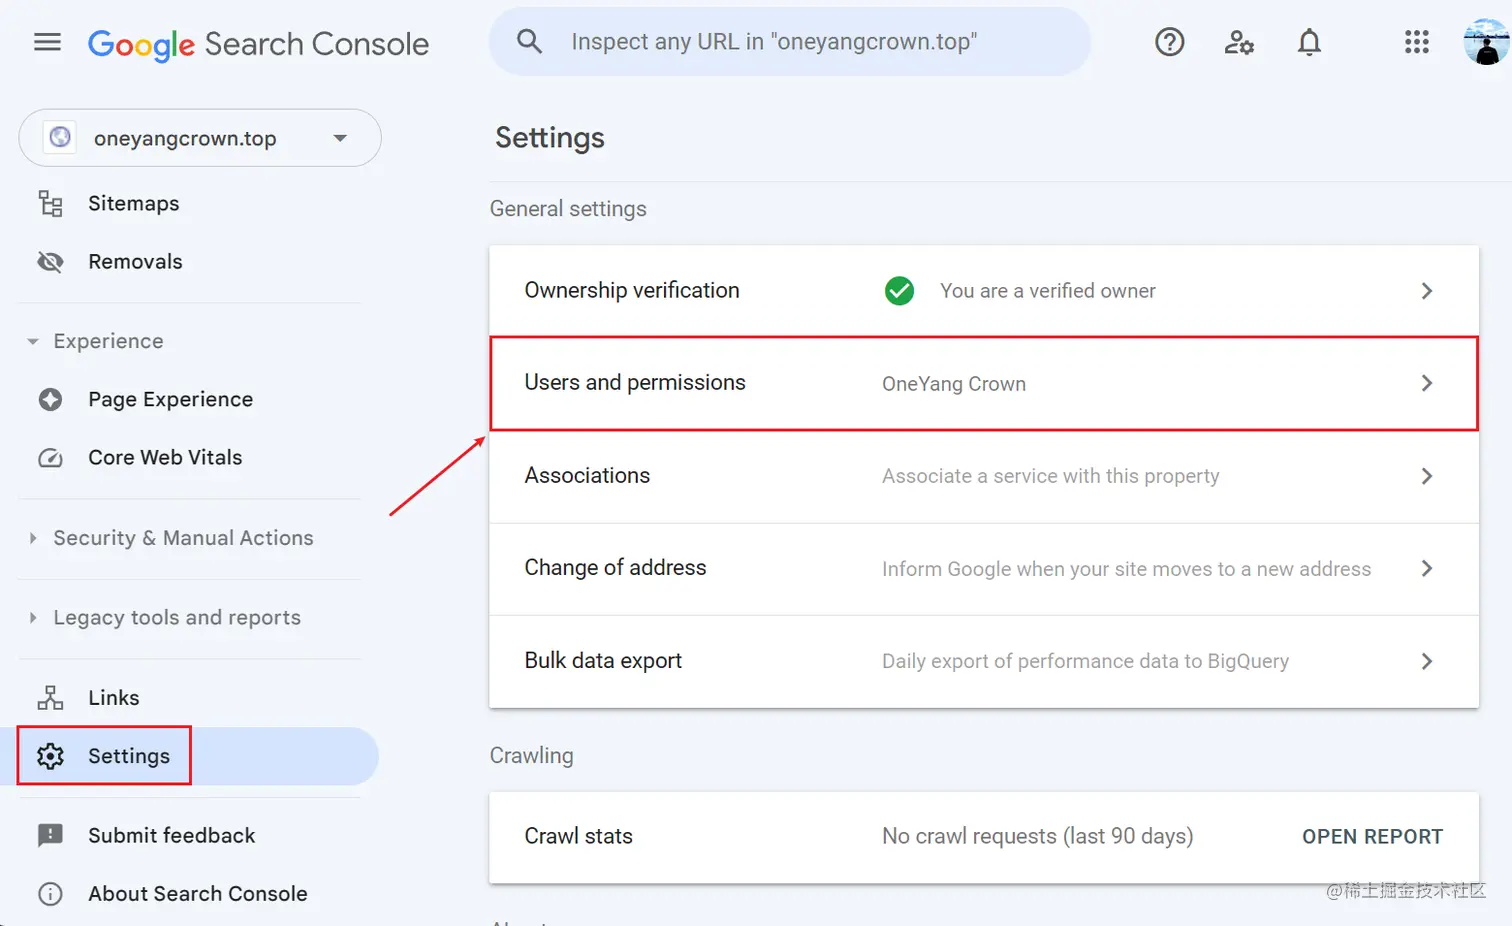The width and height of the screenshot is (1512, 926).
Task: Click the Sitemaps icon
Action: 50,203
